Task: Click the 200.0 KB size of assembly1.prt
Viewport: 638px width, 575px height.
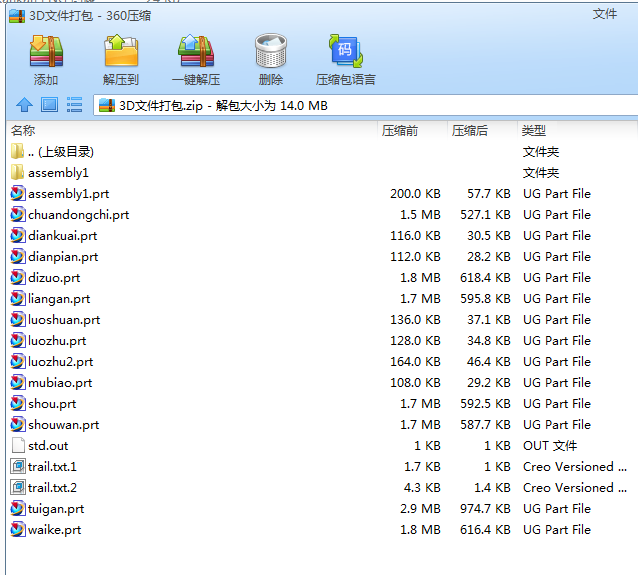Action: pyautogui.click(x=415, y=194)
